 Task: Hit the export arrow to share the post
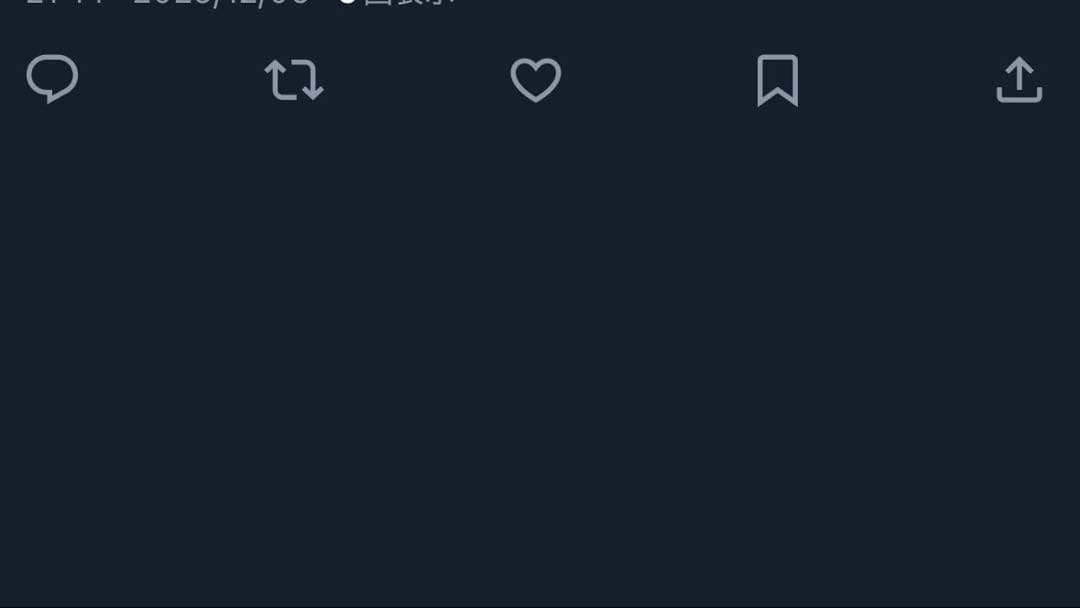1019,80
